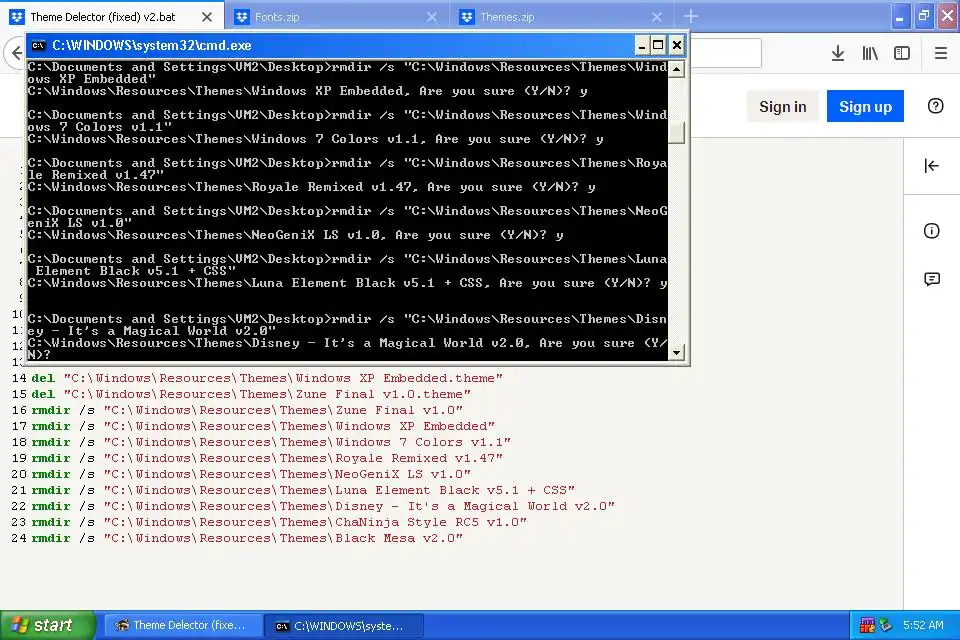Image resolution: width=960 pixels, height=640 pixels.
Task: Open the browser library icon
Action: 870,53
